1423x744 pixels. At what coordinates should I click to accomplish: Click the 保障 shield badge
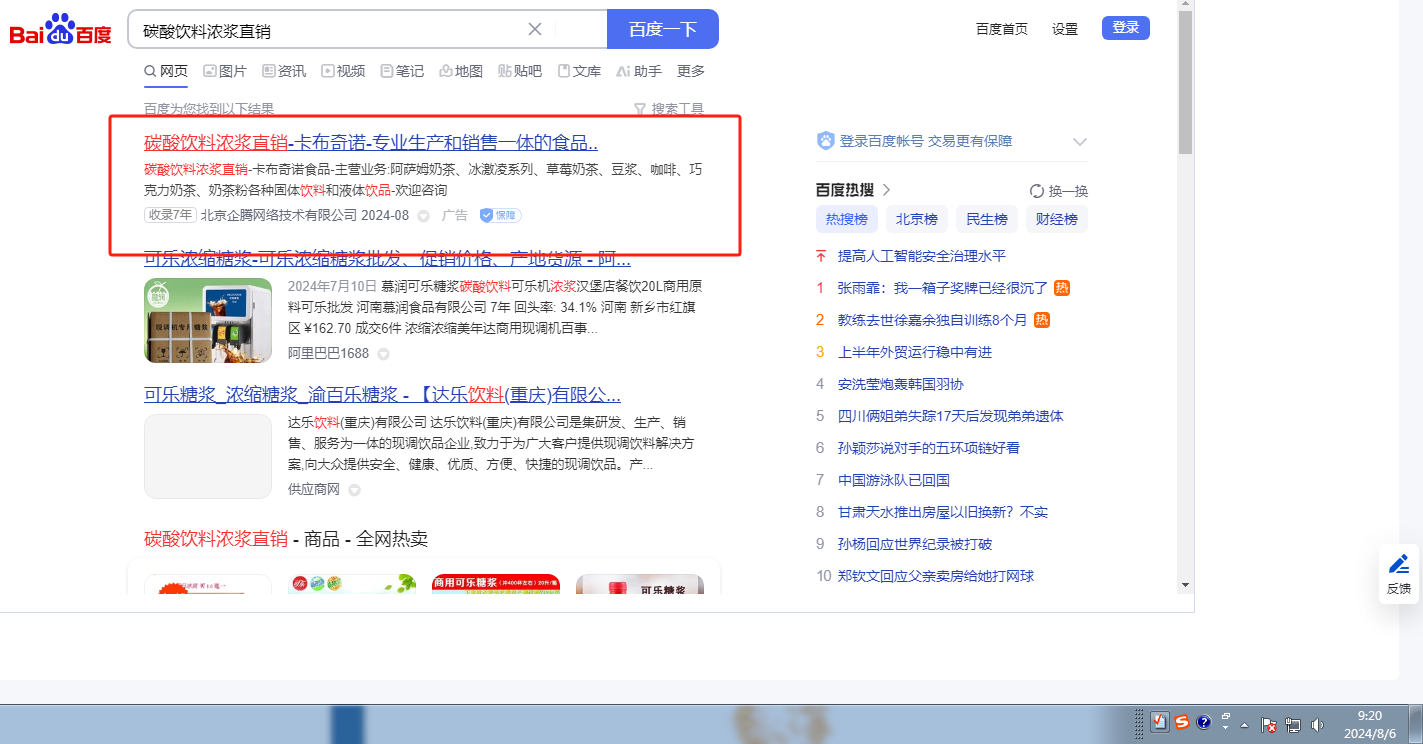pos(500,215)
